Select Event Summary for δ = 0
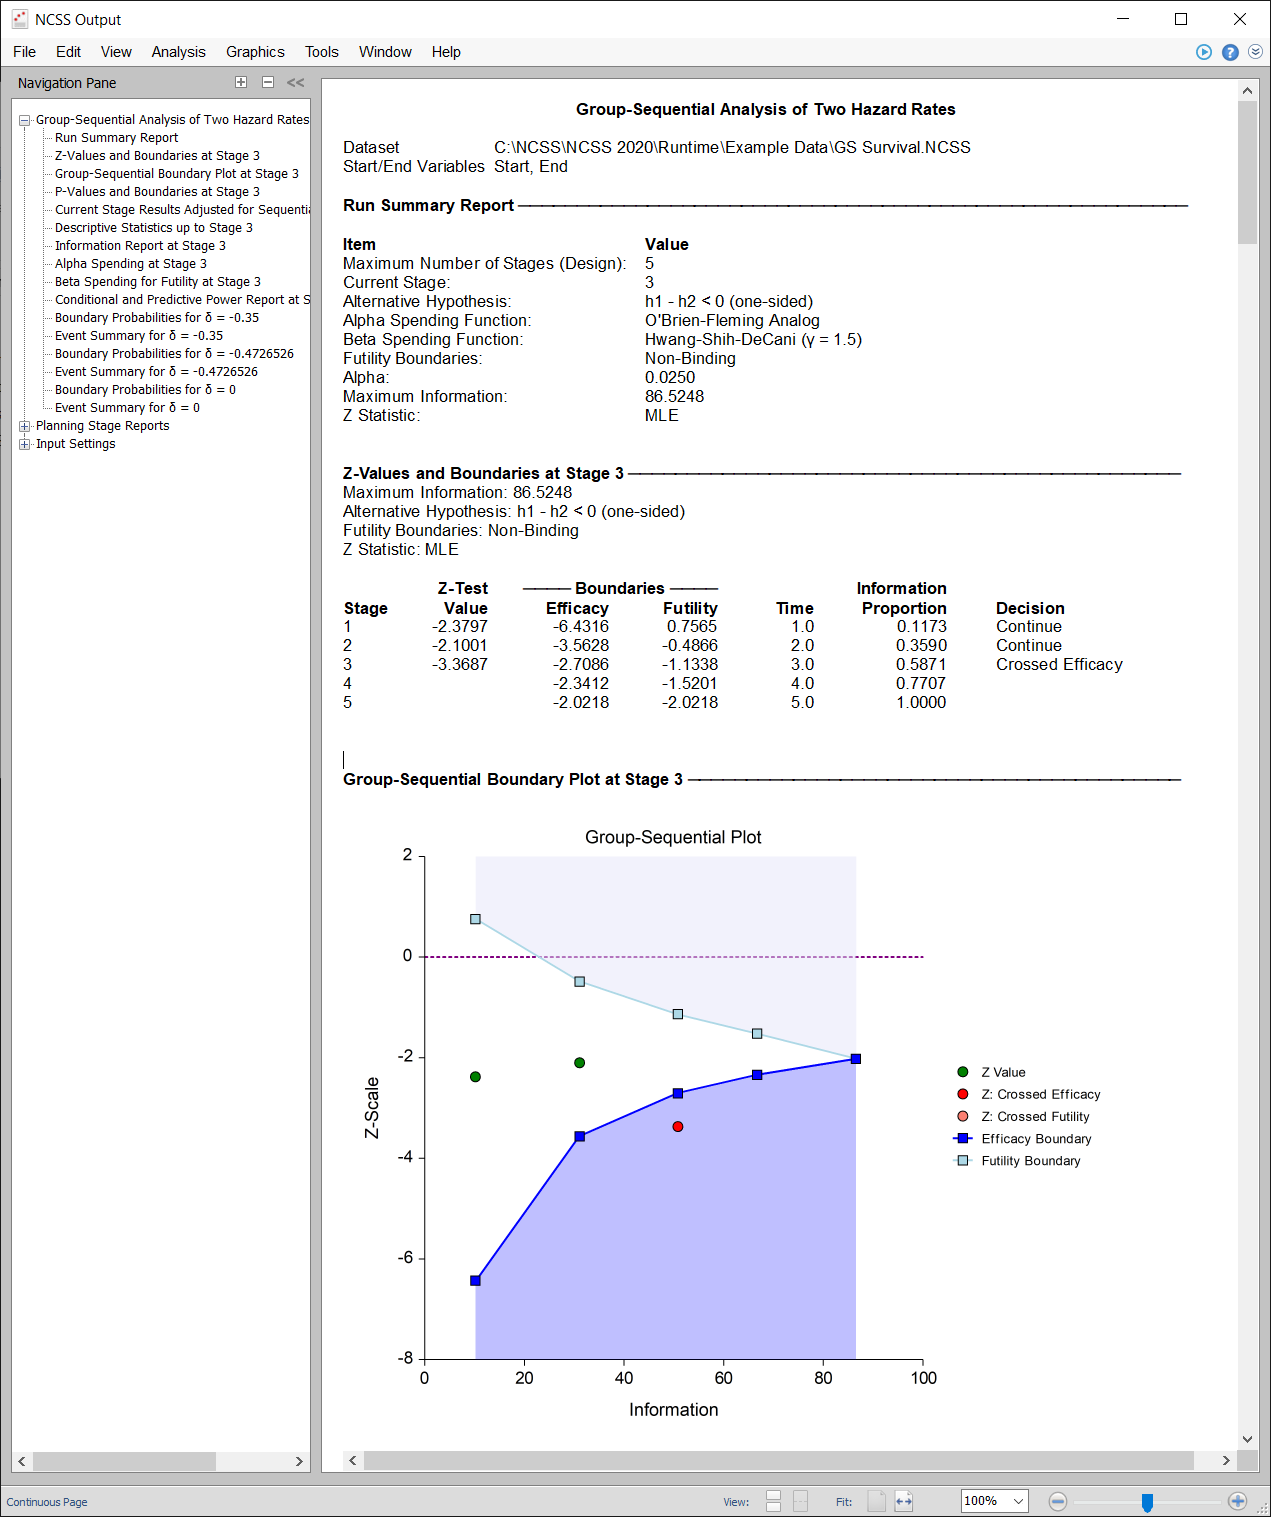 coord(127,408)
